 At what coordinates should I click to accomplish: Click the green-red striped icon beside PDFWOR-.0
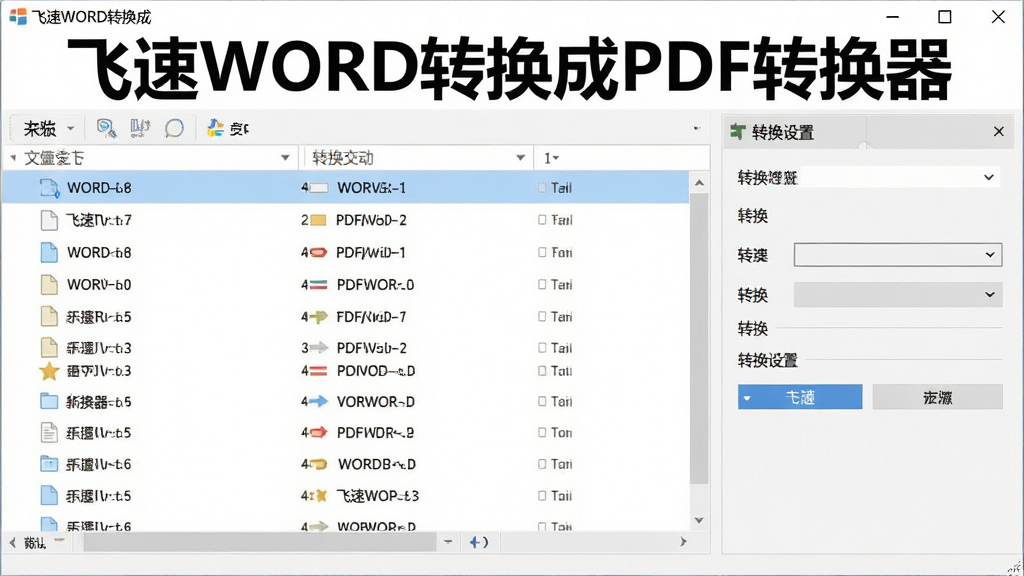pyautogui.click(x=318, y=285)
